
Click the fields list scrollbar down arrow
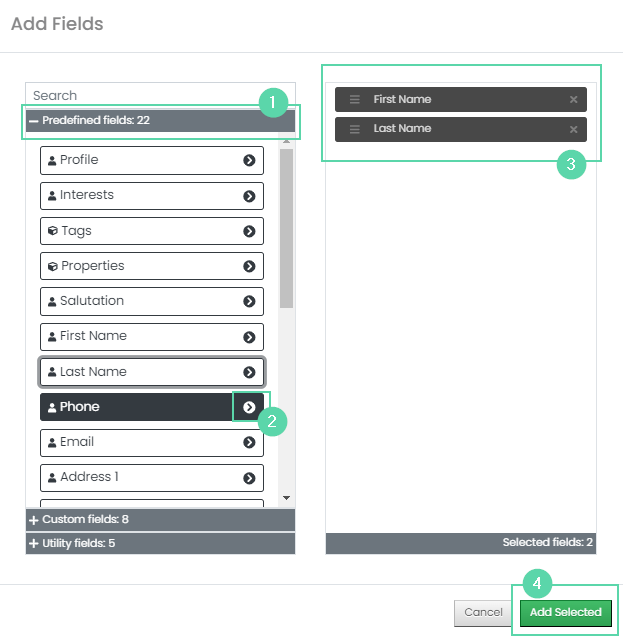click(286, 498)
